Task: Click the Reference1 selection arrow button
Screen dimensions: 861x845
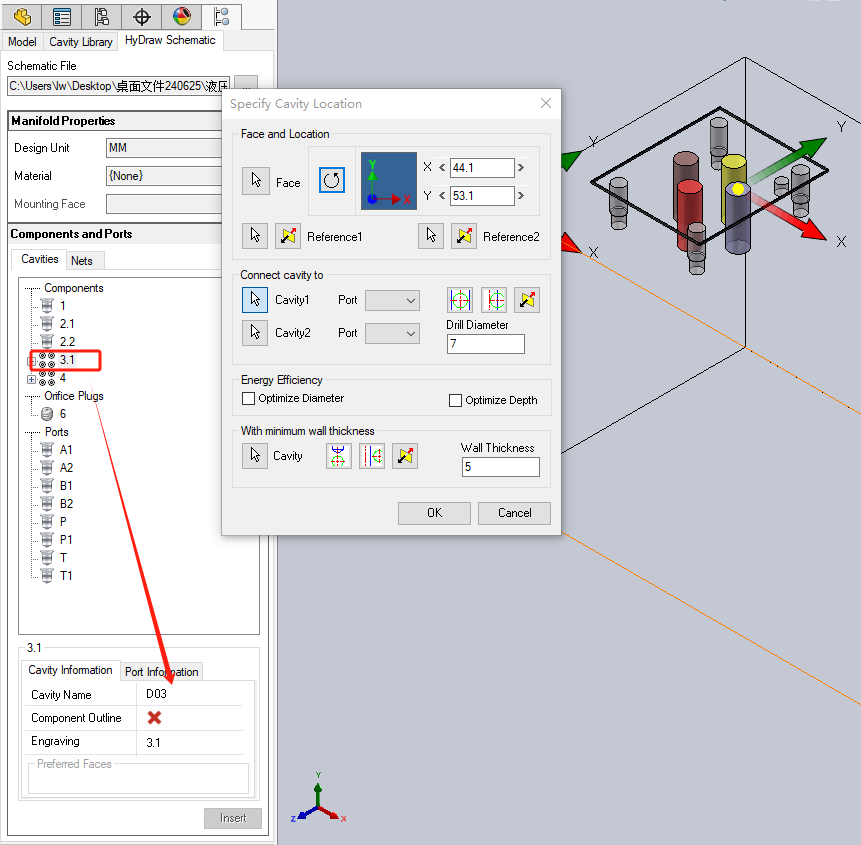Action: coord(255,236)
